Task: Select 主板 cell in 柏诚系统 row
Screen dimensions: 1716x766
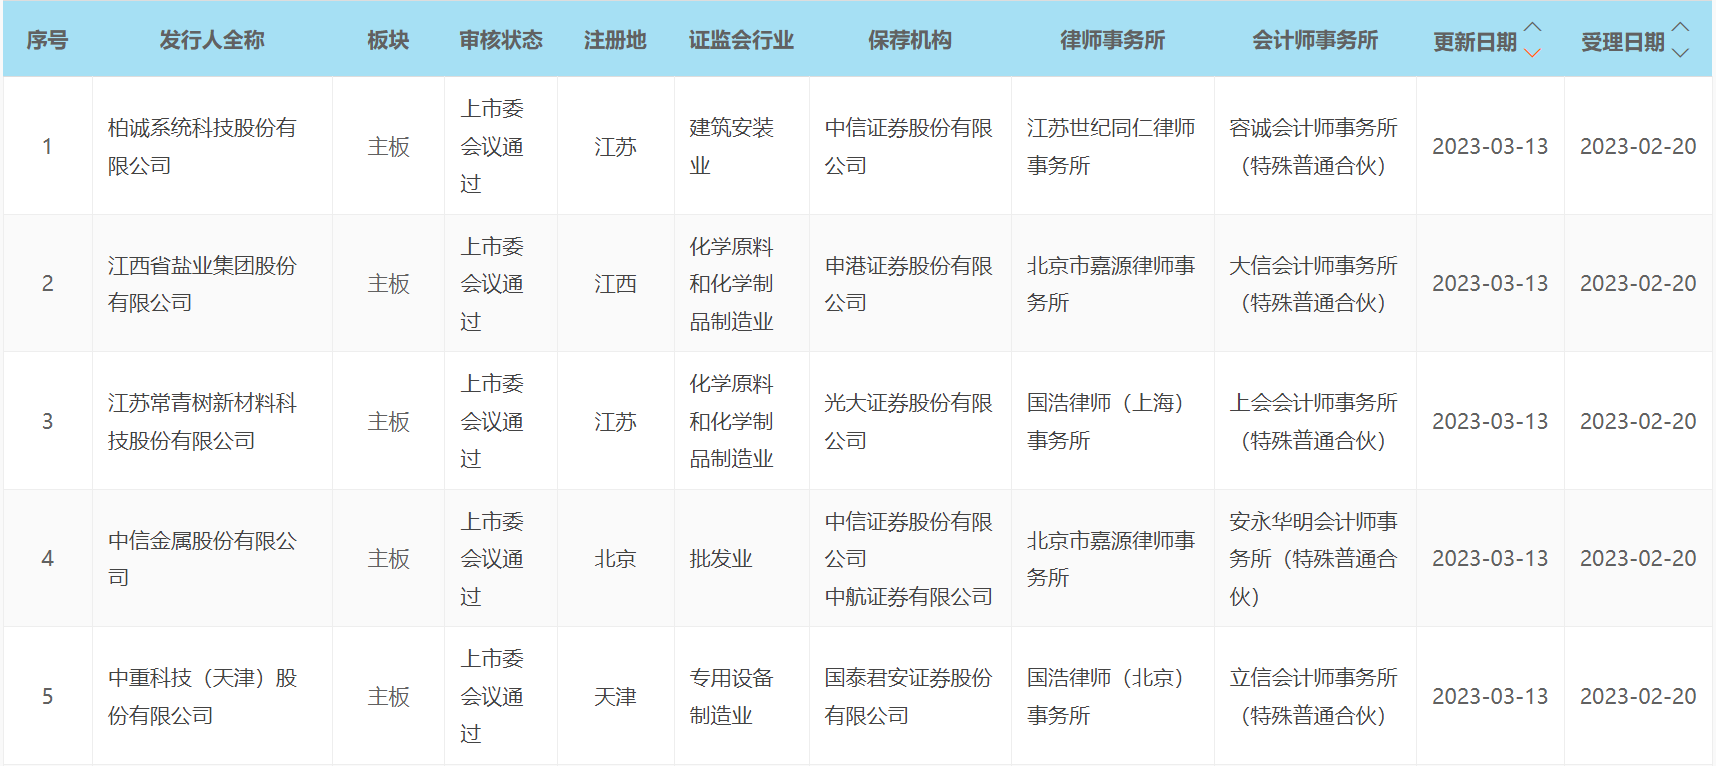Action: pos(388,146)
